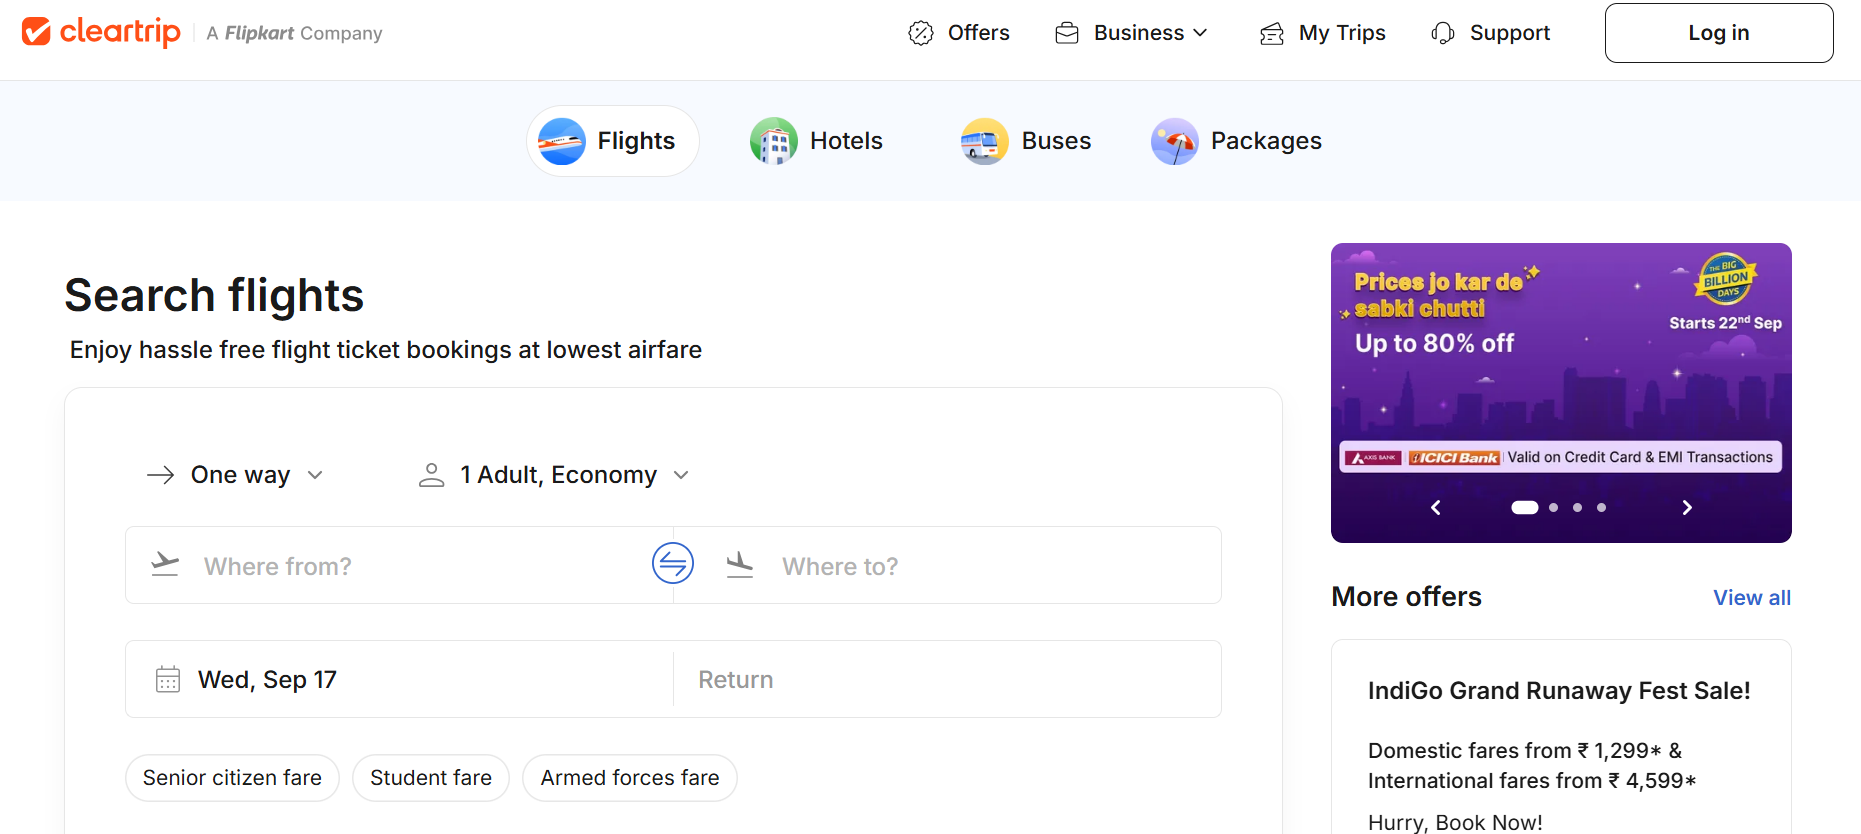
Task: Go to the next promo banner slide
Action: pos(1686,508)
